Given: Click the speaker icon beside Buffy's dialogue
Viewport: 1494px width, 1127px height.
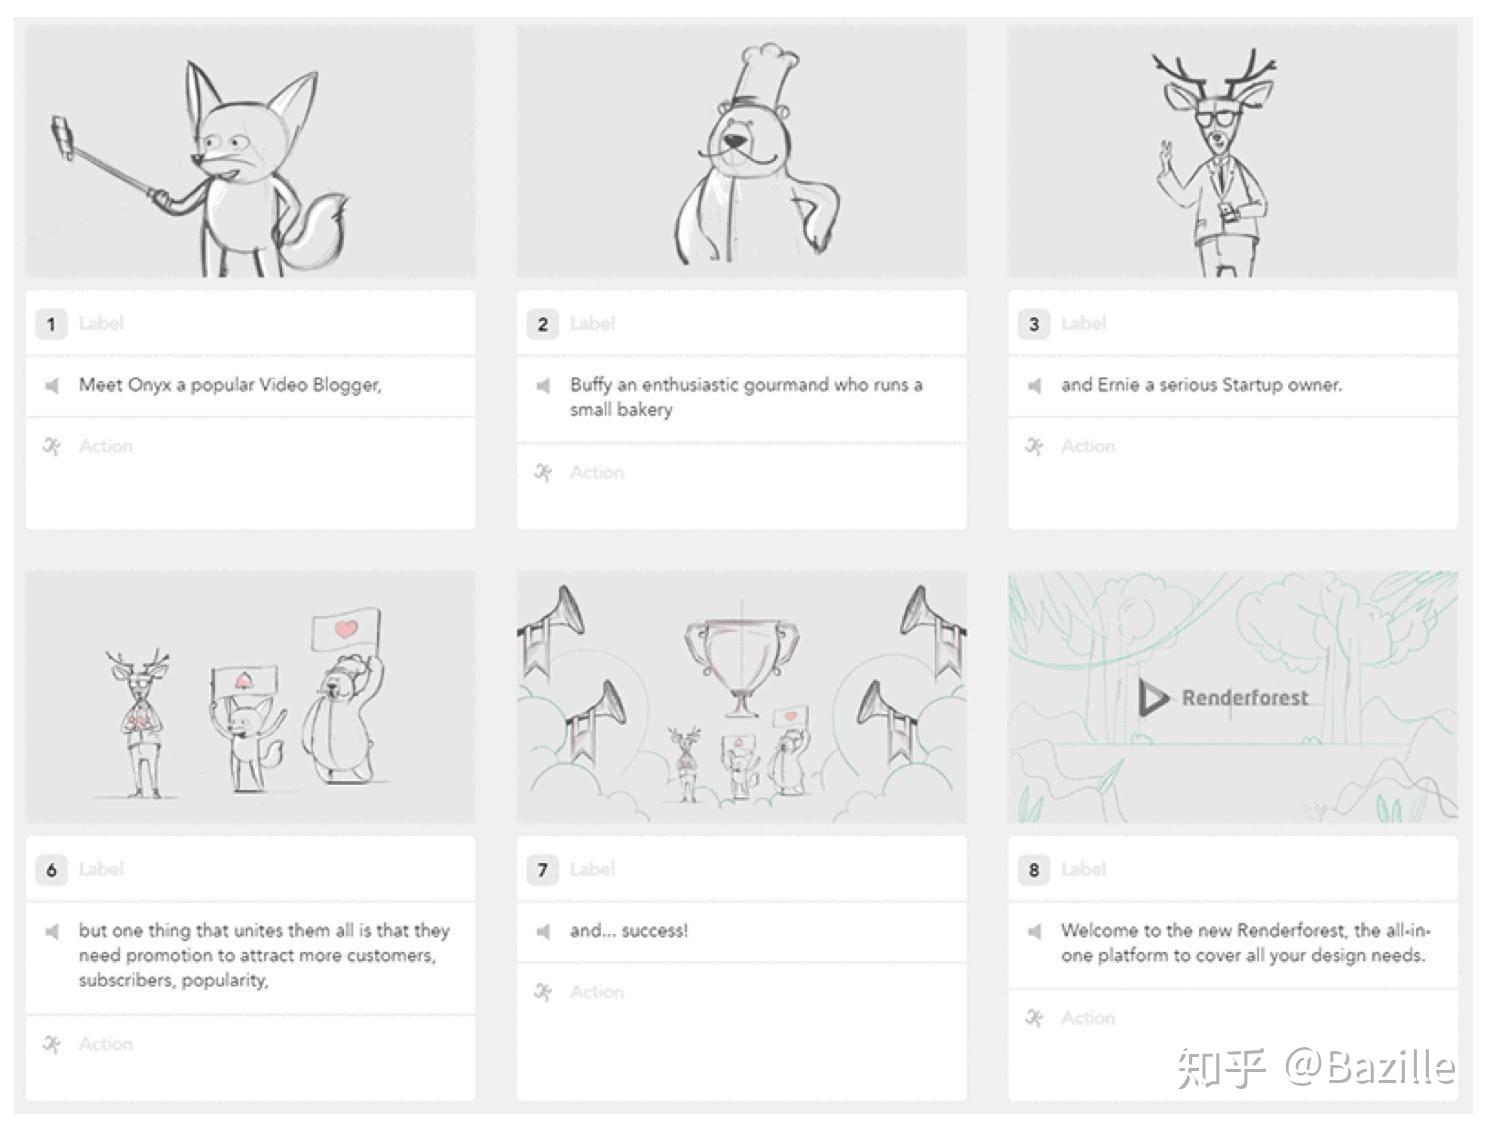Looking at the screenshot, I should 543,385.
